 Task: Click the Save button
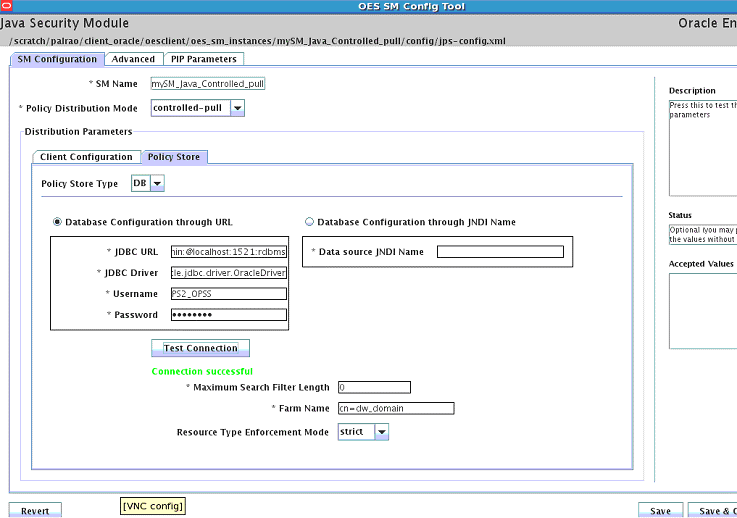tap(660, 510)
